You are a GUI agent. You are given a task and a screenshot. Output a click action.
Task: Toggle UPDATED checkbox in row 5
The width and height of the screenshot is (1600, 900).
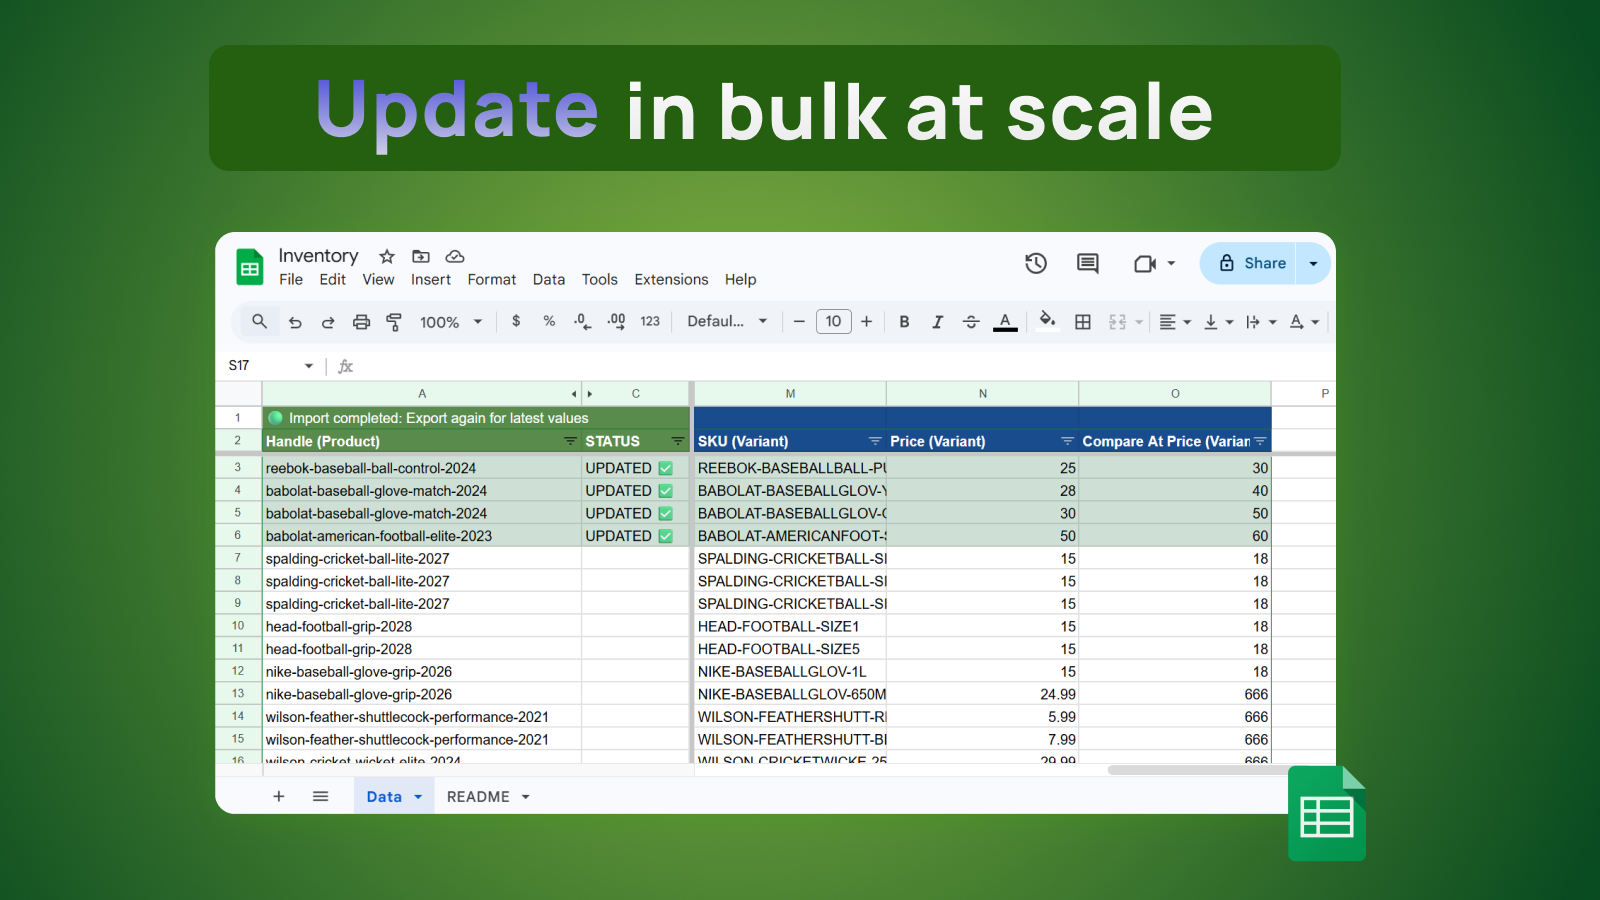666,513
